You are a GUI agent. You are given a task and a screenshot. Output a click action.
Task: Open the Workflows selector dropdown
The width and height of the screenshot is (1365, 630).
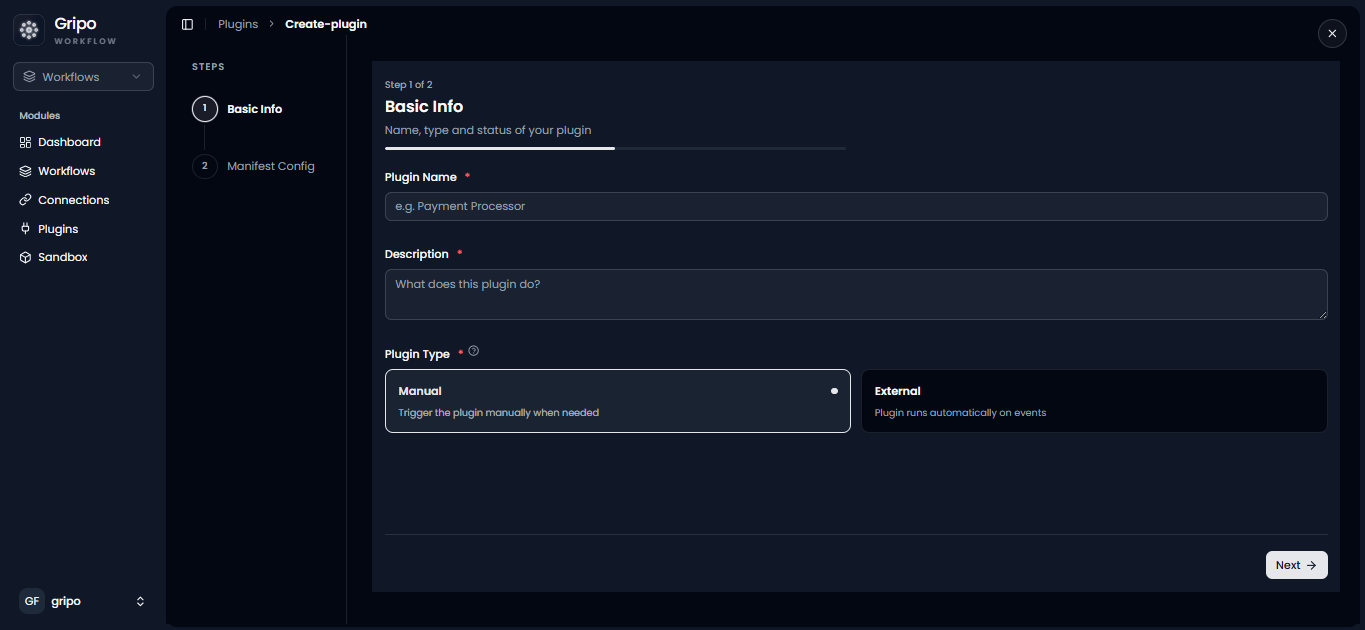pyautogui.click(x=83, y=77)
